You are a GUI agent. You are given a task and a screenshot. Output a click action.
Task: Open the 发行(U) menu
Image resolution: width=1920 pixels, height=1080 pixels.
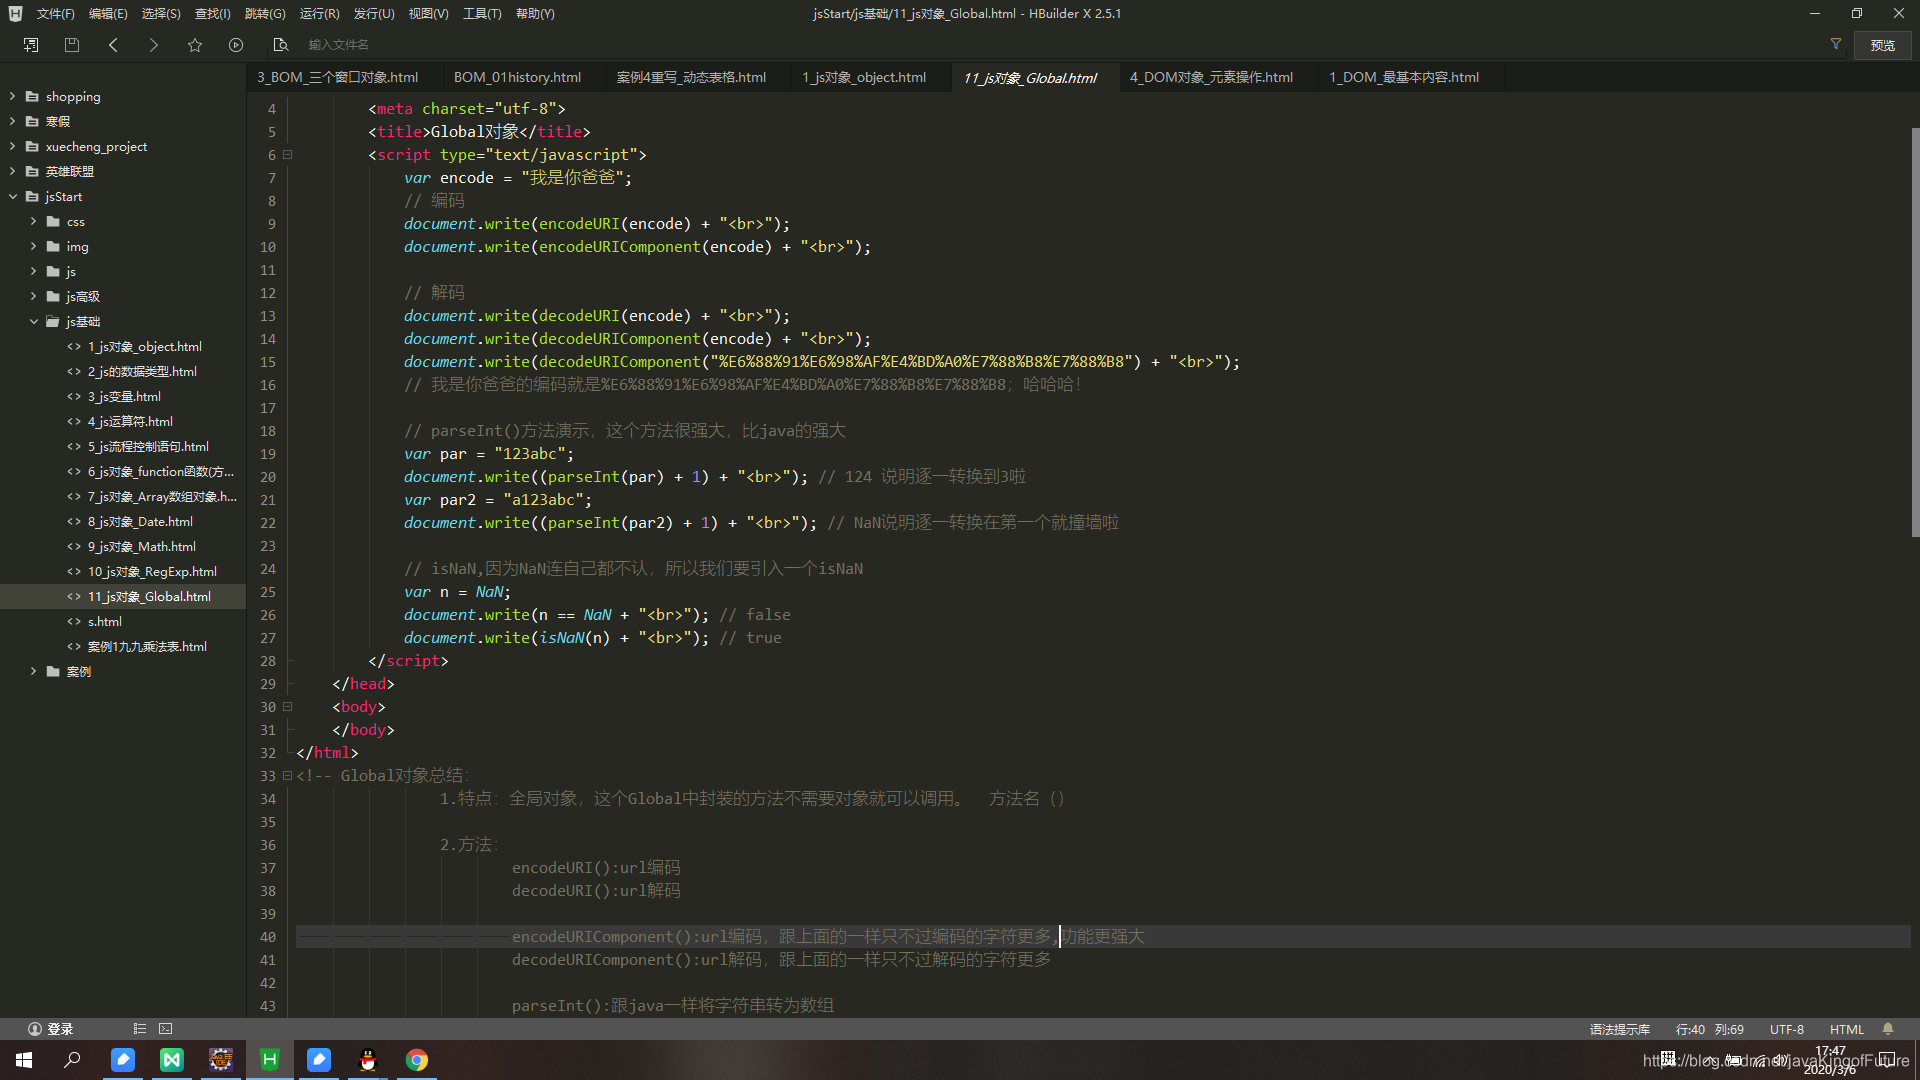tap(374, 14)
